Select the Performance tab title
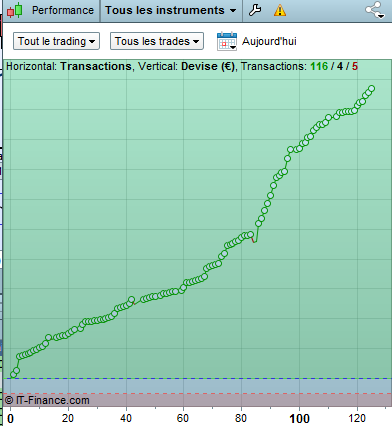Viewport: 392px width, 426px height. coord(63,10)
